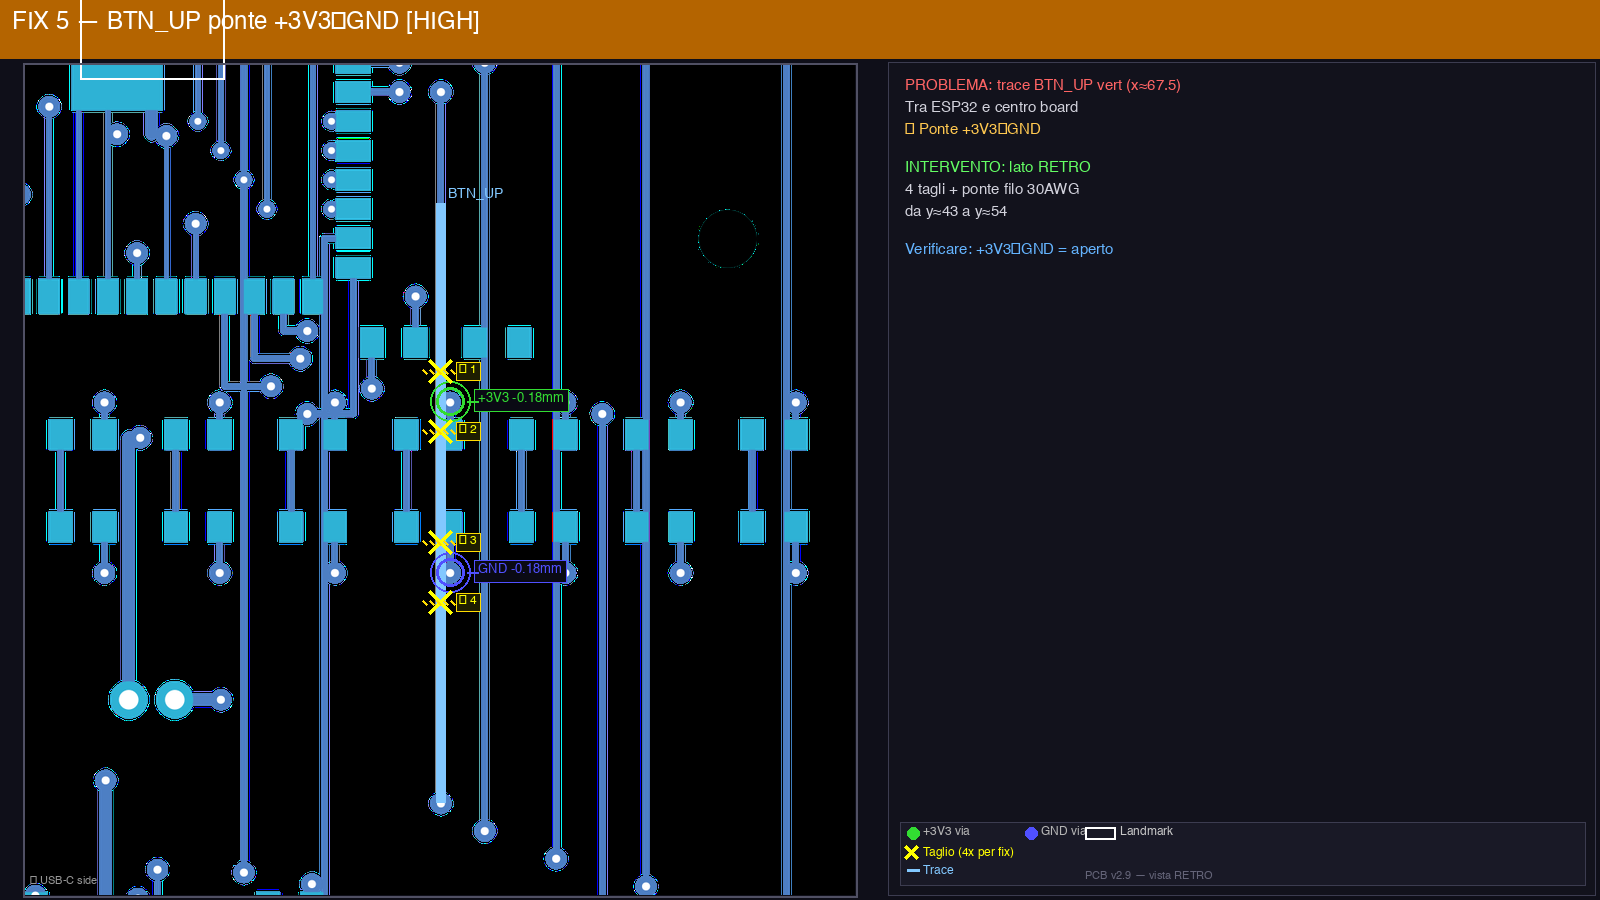
Task: Click the green-circled +3V3 via
Action: (450, 402)
